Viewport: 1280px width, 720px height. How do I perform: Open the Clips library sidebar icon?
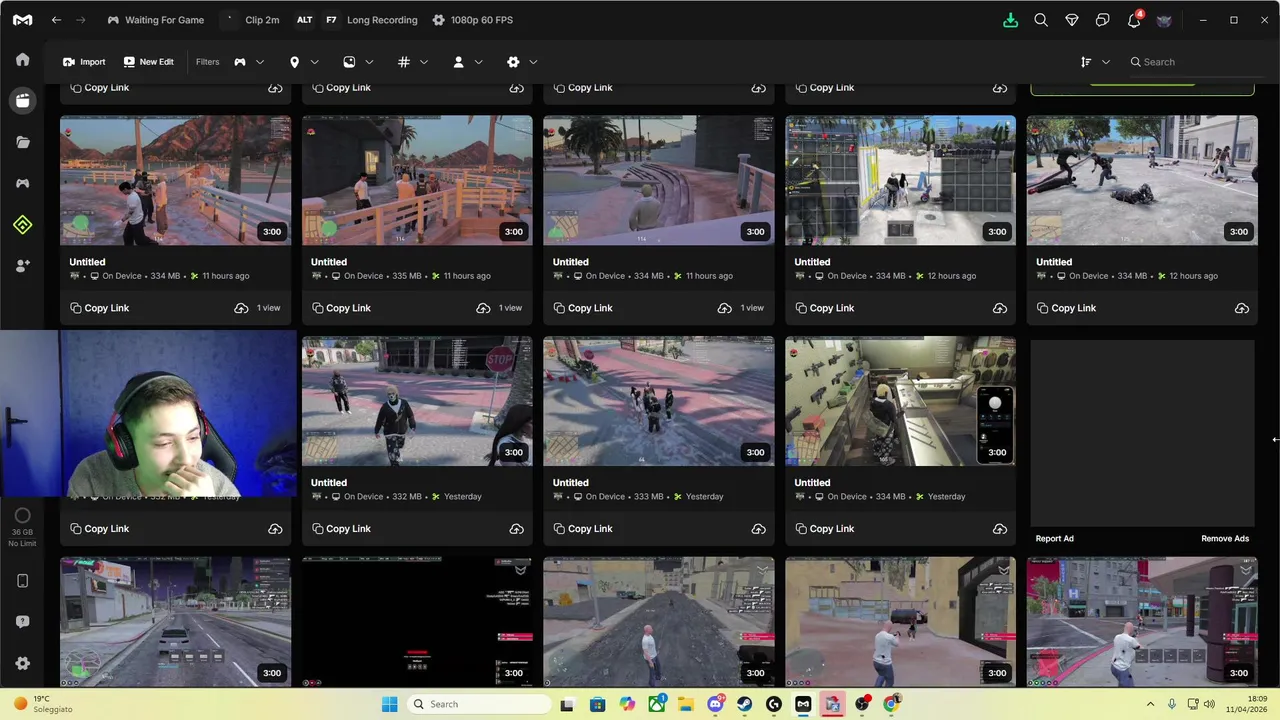(x=22, y=100)
